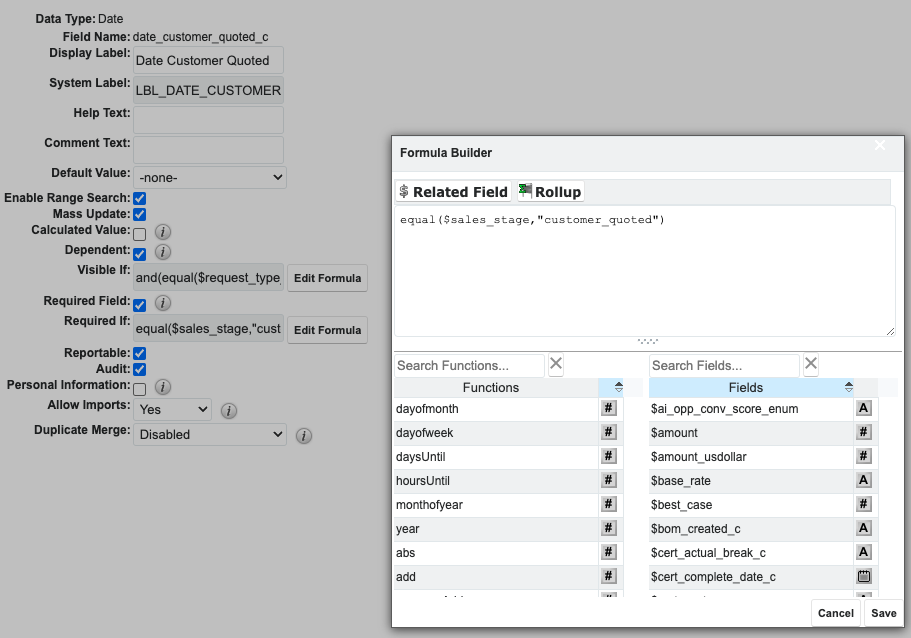Image resolution: width=911 pixels, height=638 pixels.
Task: Close the Formula Builder dialog
Action: 880,146
